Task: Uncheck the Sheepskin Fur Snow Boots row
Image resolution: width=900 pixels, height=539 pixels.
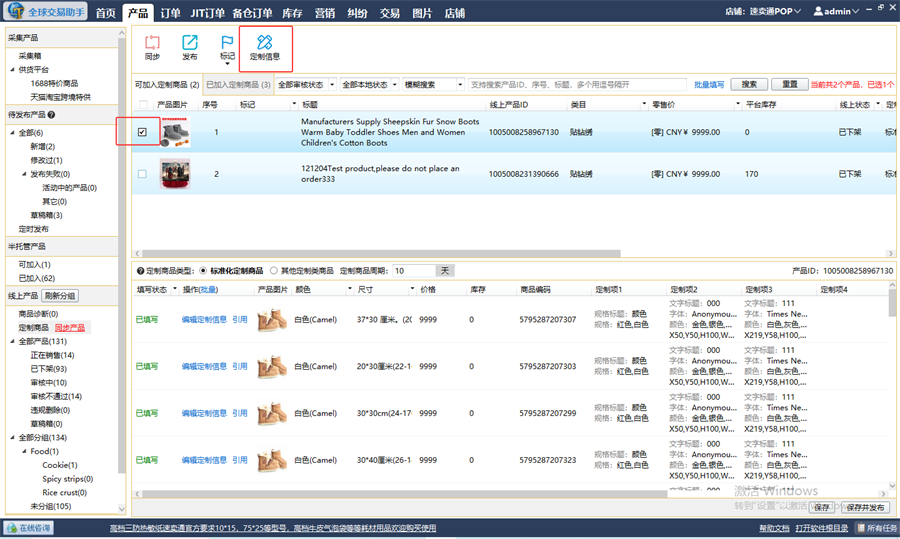Action: tap(142, 132)
